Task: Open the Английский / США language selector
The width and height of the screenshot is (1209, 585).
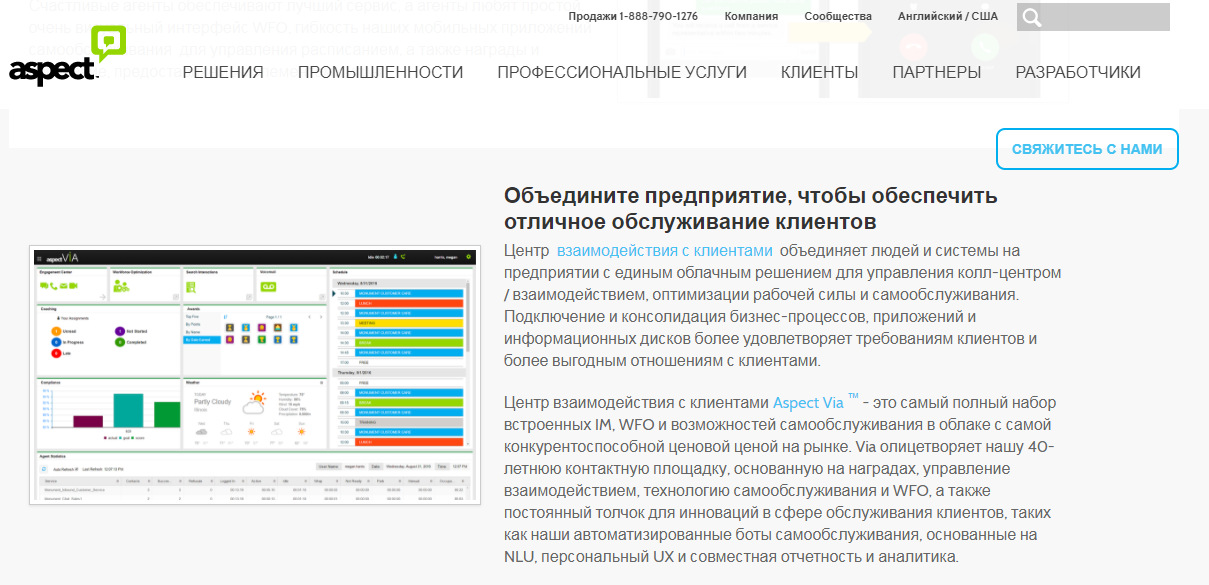Action: [x=948, y=16]
